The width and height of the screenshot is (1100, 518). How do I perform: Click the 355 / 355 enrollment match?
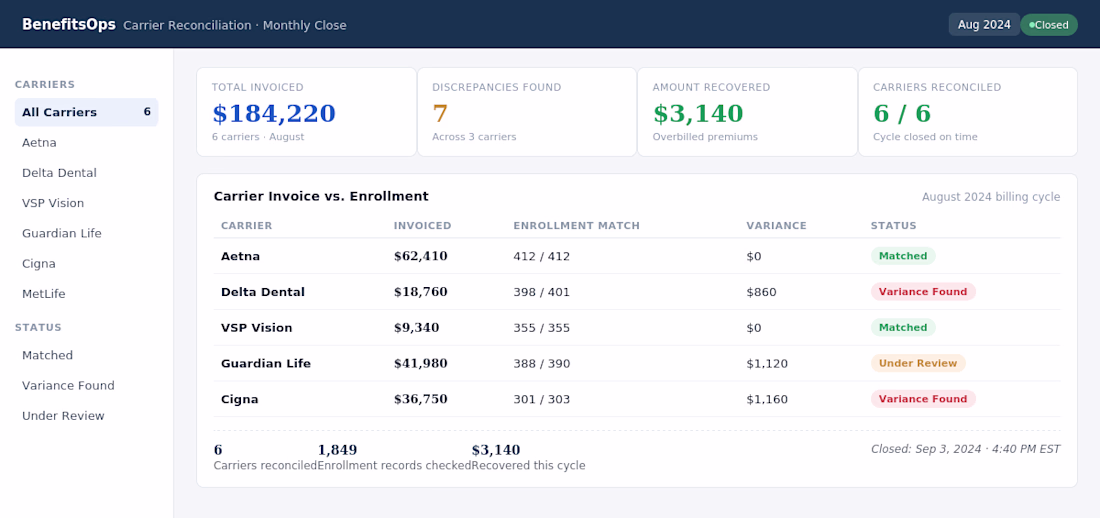(x=542, y=328)
